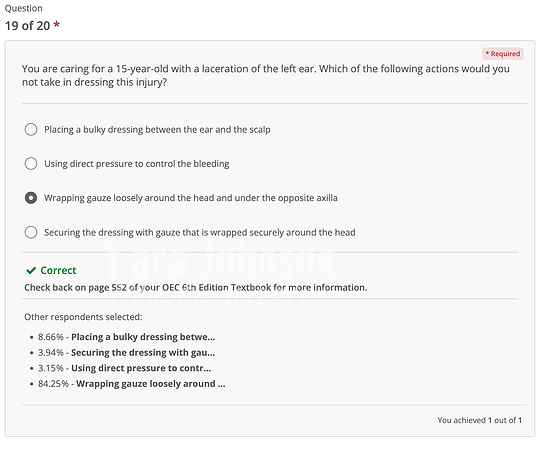Image resolution: width=545 pixels, height=450 pixels.
Task: Click the green 'Correct' label
Action: point(58,270)
